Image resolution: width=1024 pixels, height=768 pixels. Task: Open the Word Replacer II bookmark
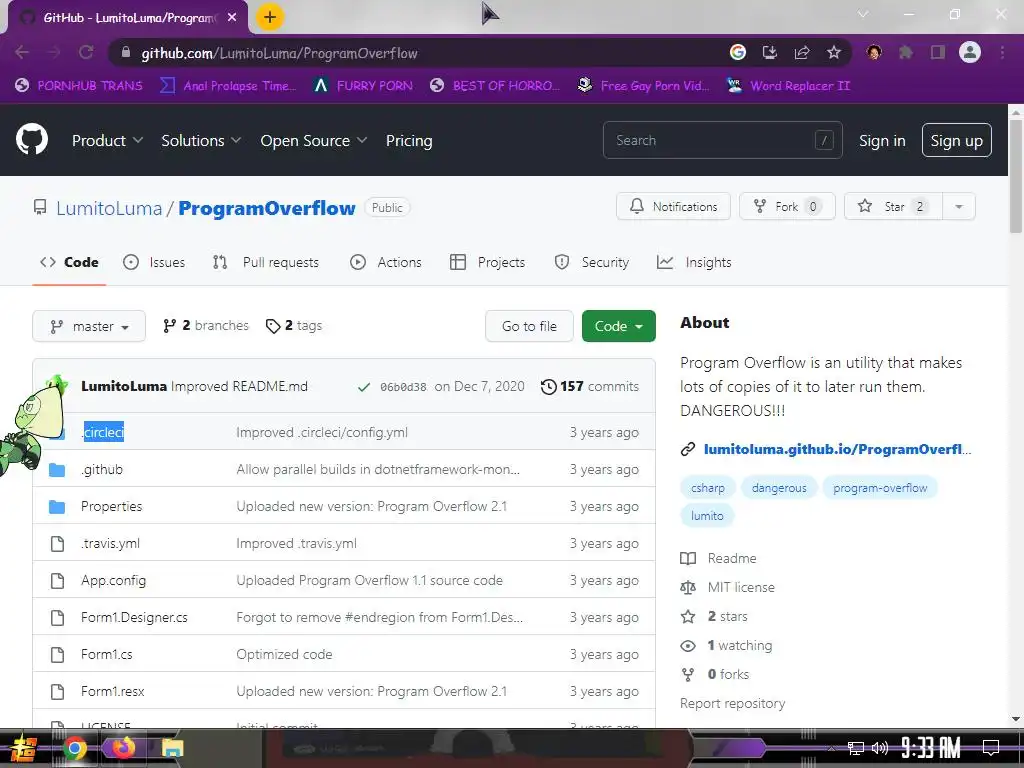pyautogui.click(x=788, y=86)
